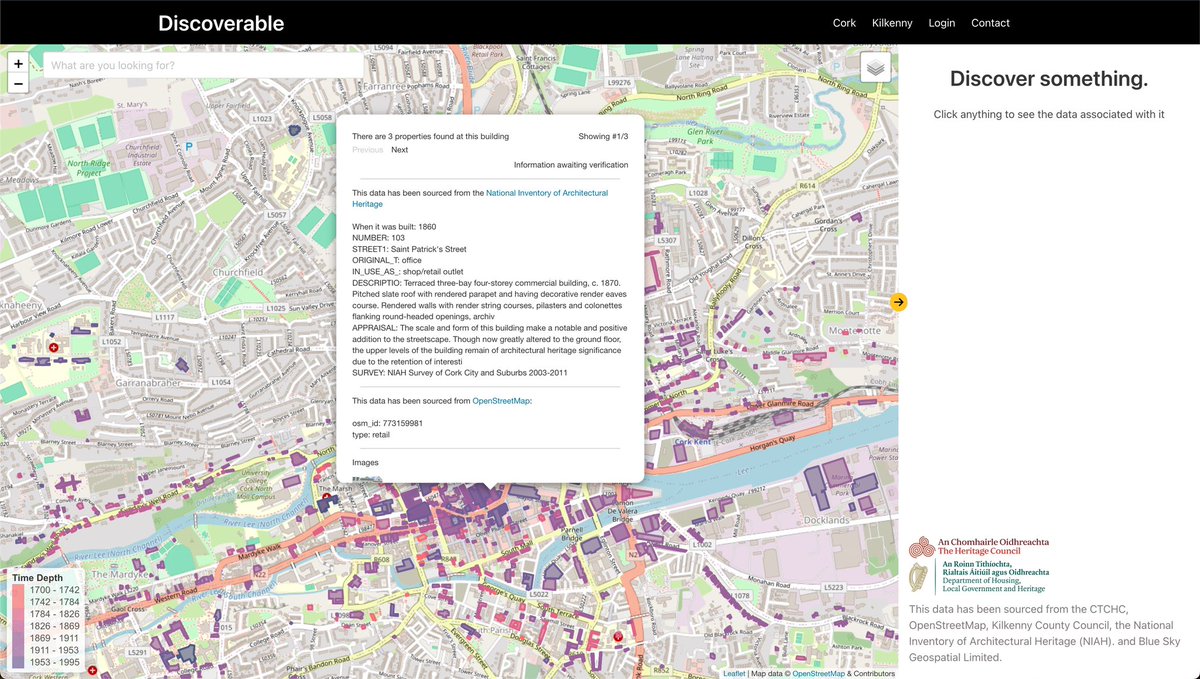Click the R614 road shield

807,186
